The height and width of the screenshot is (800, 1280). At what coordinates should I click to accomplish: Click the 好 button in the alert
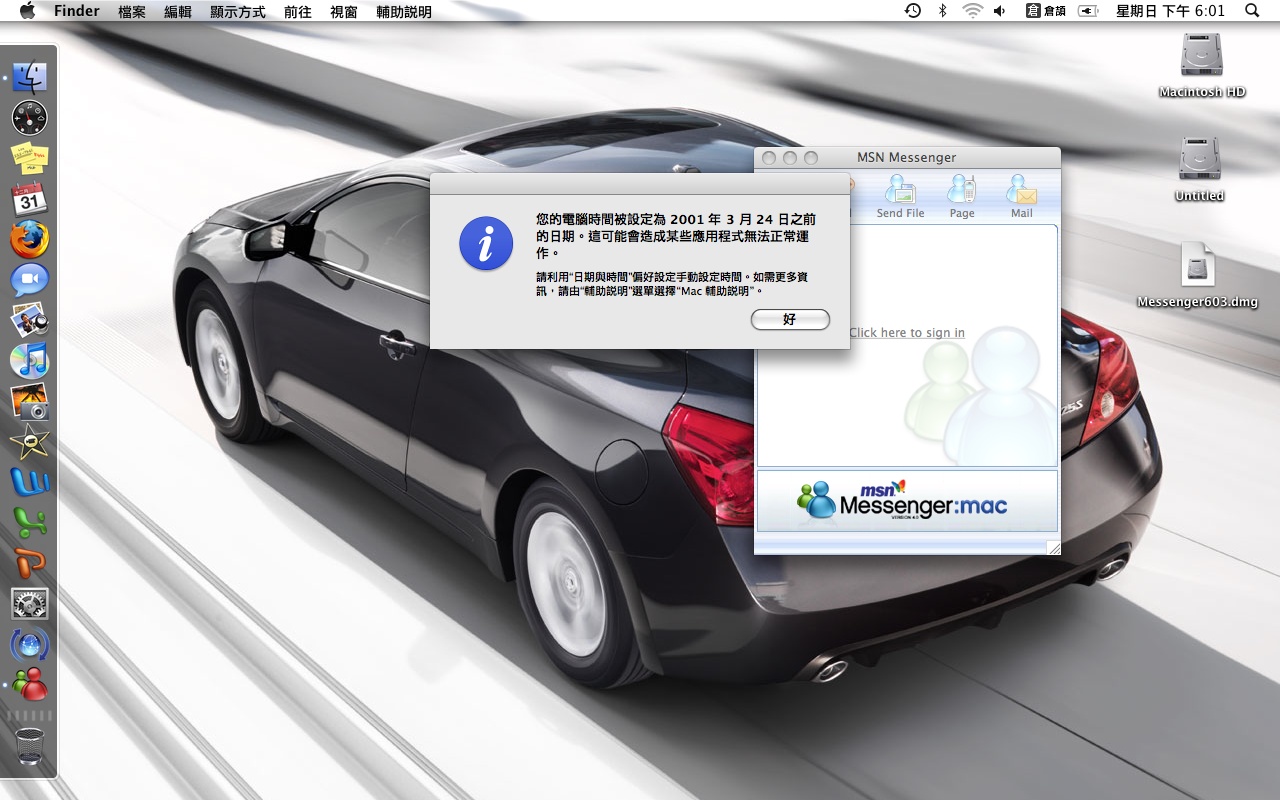pos(790,319)
